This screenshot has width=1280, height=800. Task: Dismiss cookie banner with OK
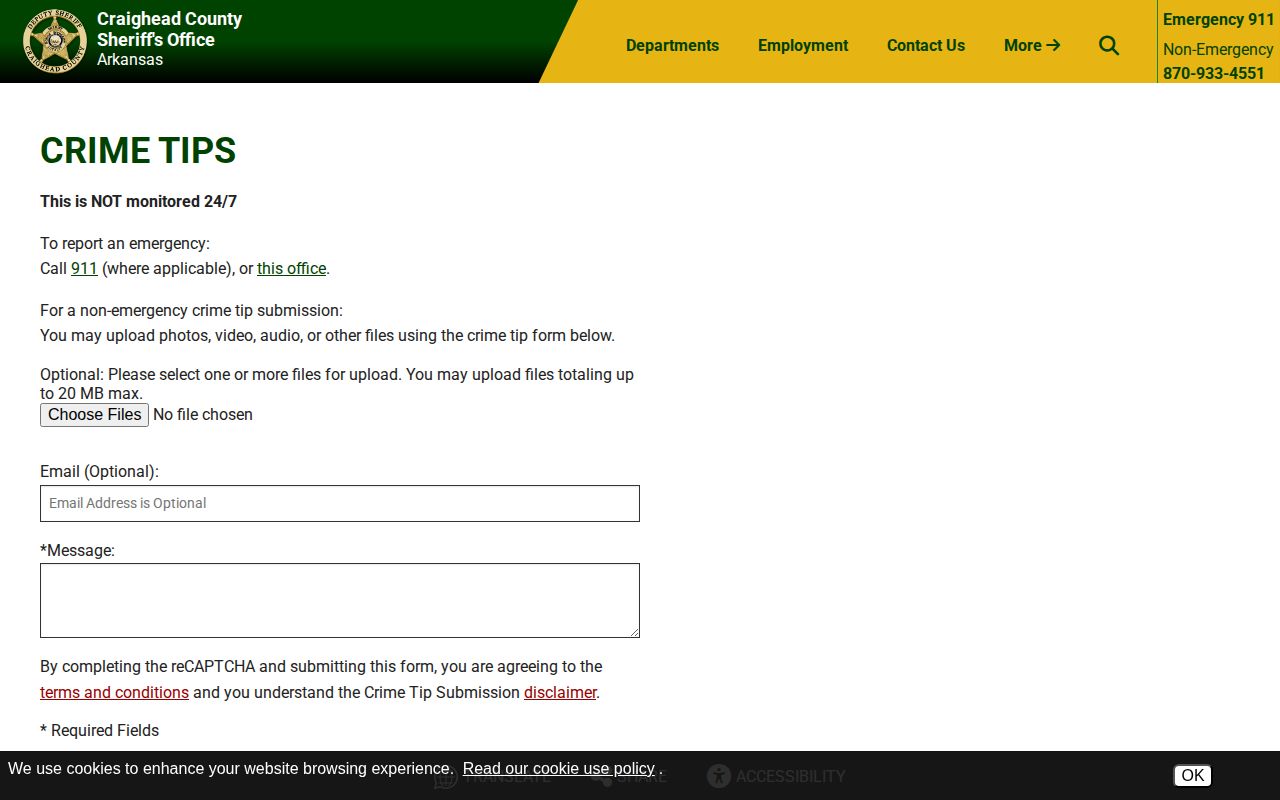[1193, 775]
